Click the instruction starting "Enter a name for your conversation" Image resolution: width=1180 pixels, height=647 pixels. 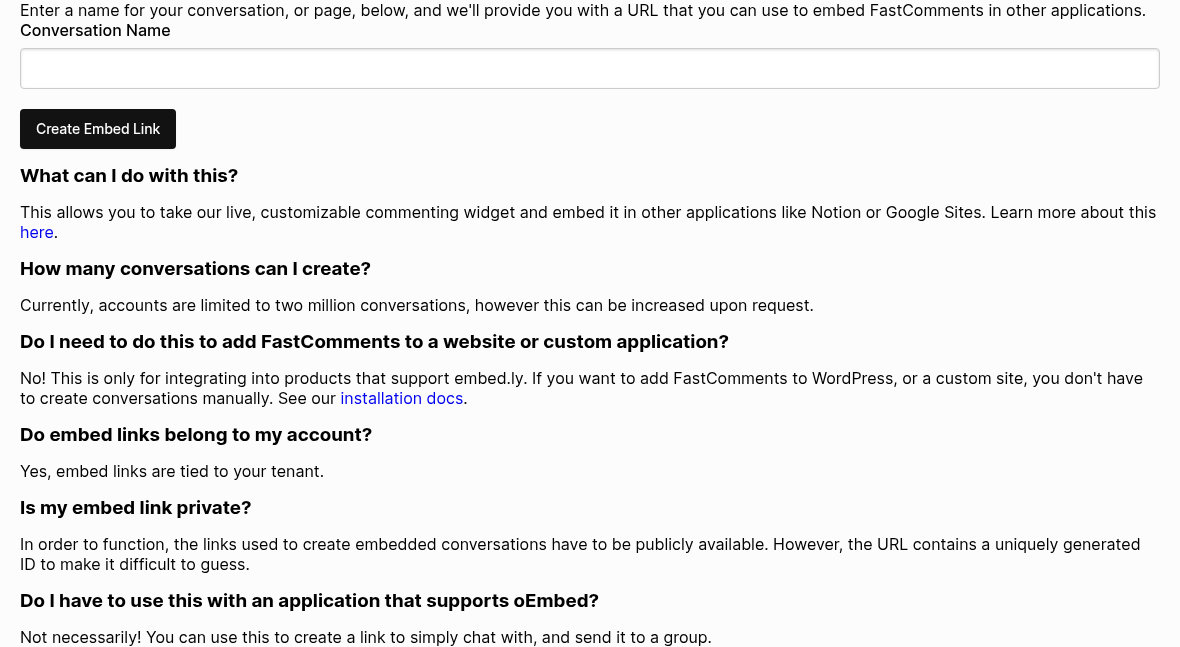tap(582, 11)
